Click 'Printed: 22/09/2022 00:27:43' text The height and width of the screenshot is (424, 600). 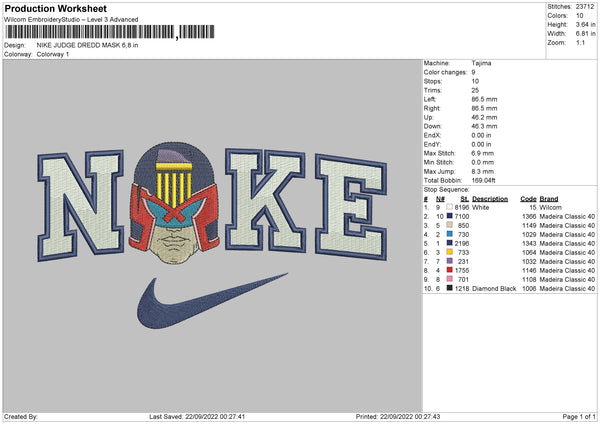tap(398, 417)
